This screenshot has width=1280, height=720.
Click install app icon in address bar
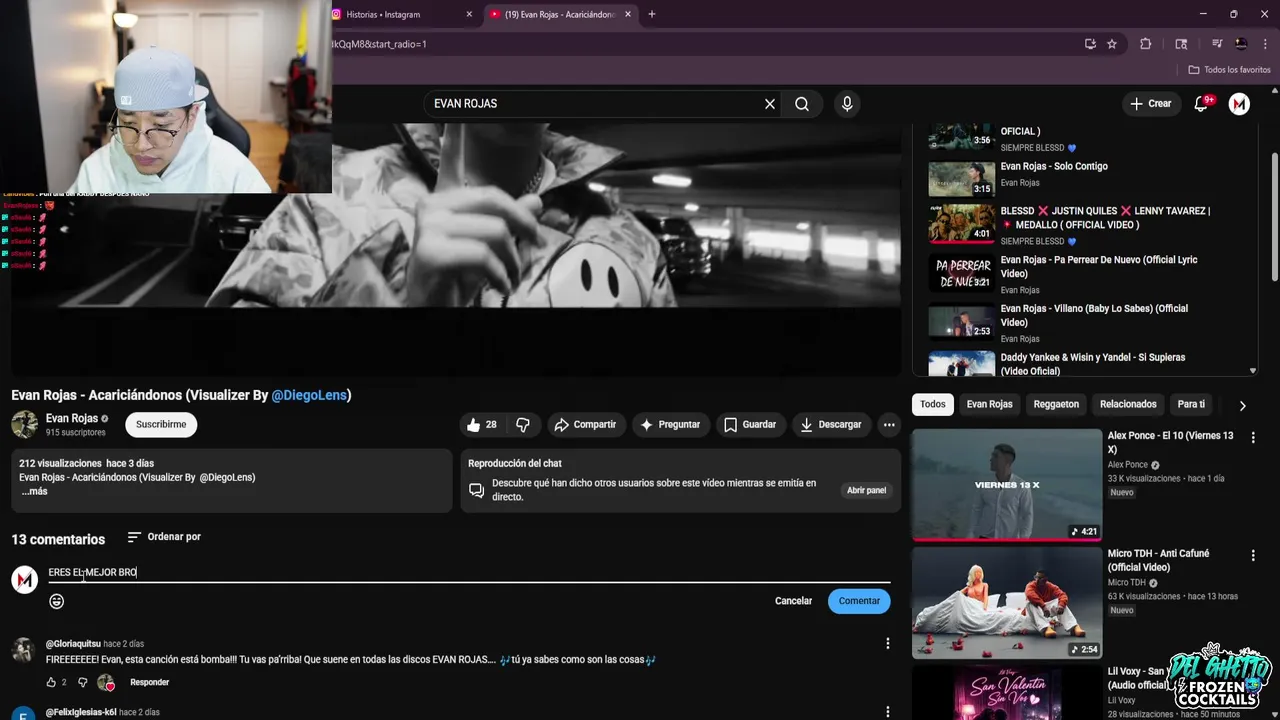click(x=1090, y=44)
